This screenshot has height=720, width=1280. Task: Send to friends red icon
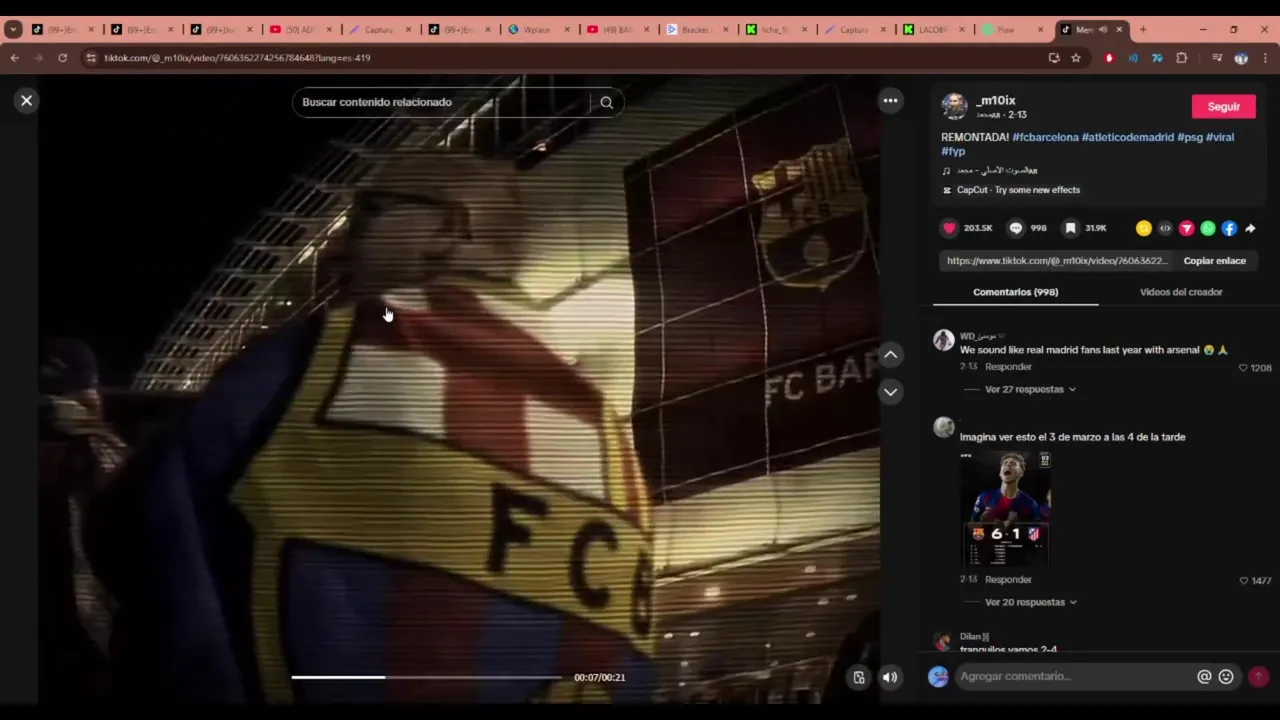point(1186,228)
